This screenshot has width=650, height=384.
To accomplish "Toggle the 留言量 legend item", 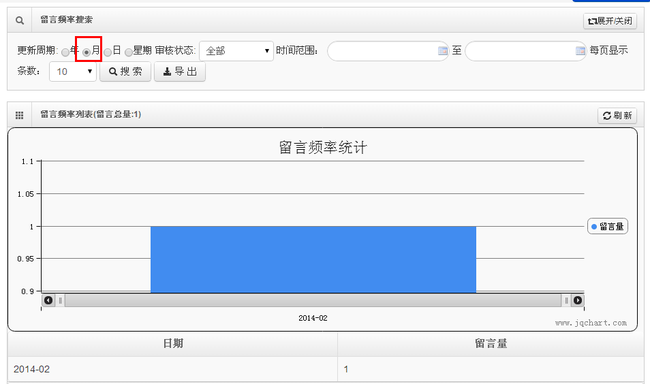I will point(607,226).
